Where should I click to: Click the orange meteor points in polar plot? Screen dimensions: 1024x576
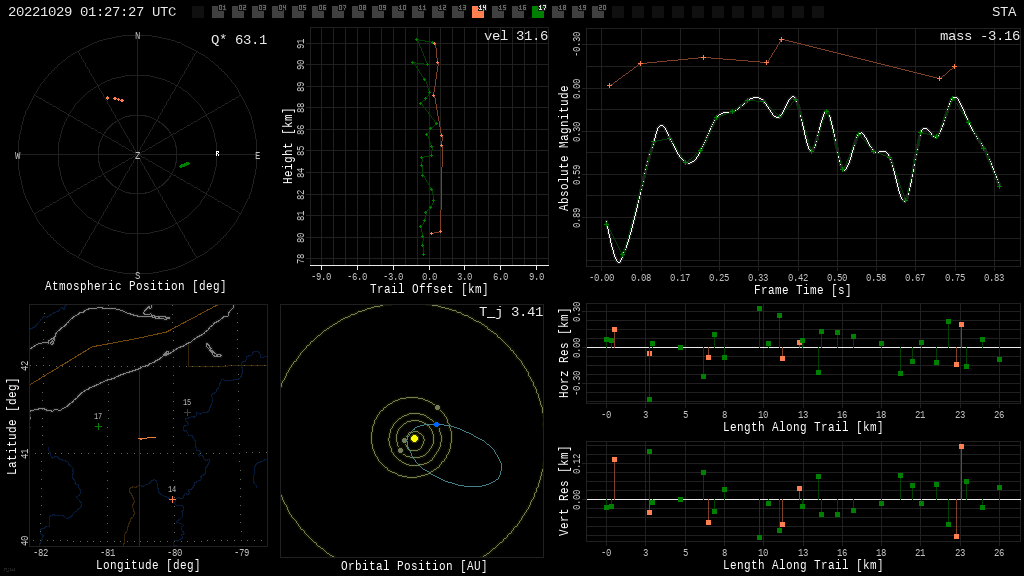click(x=115, y=99)
